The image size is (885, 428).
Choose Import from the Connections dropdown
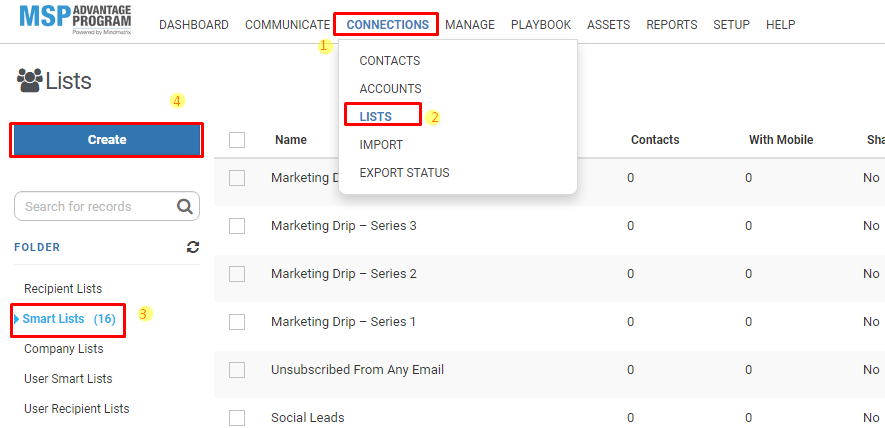[381, 145]
